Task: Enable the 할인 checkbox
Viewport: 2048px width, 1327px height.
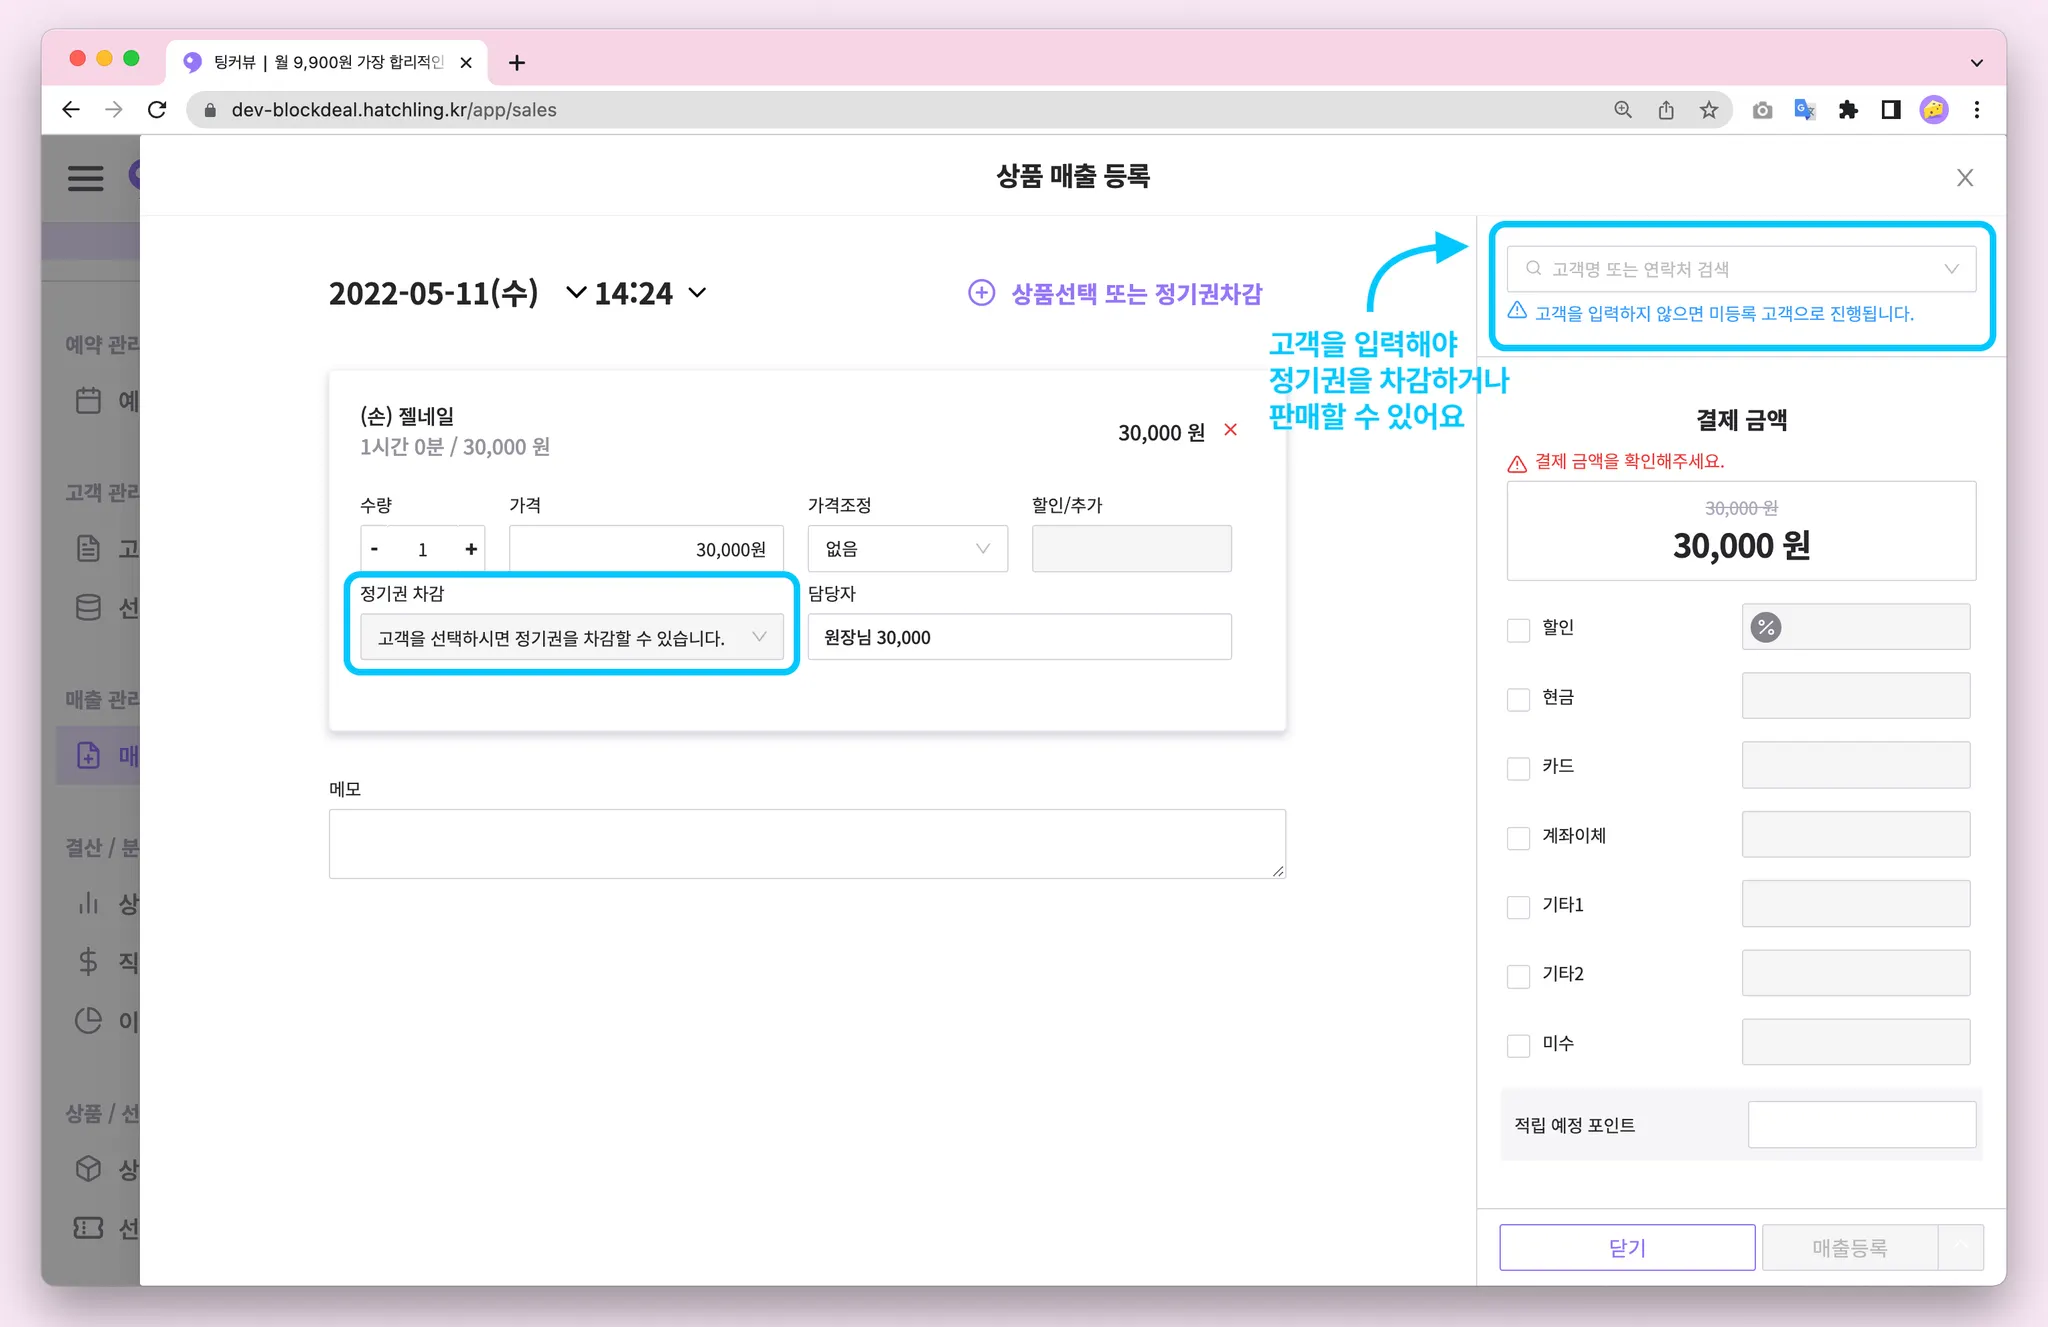Action: pos(1518,630)
